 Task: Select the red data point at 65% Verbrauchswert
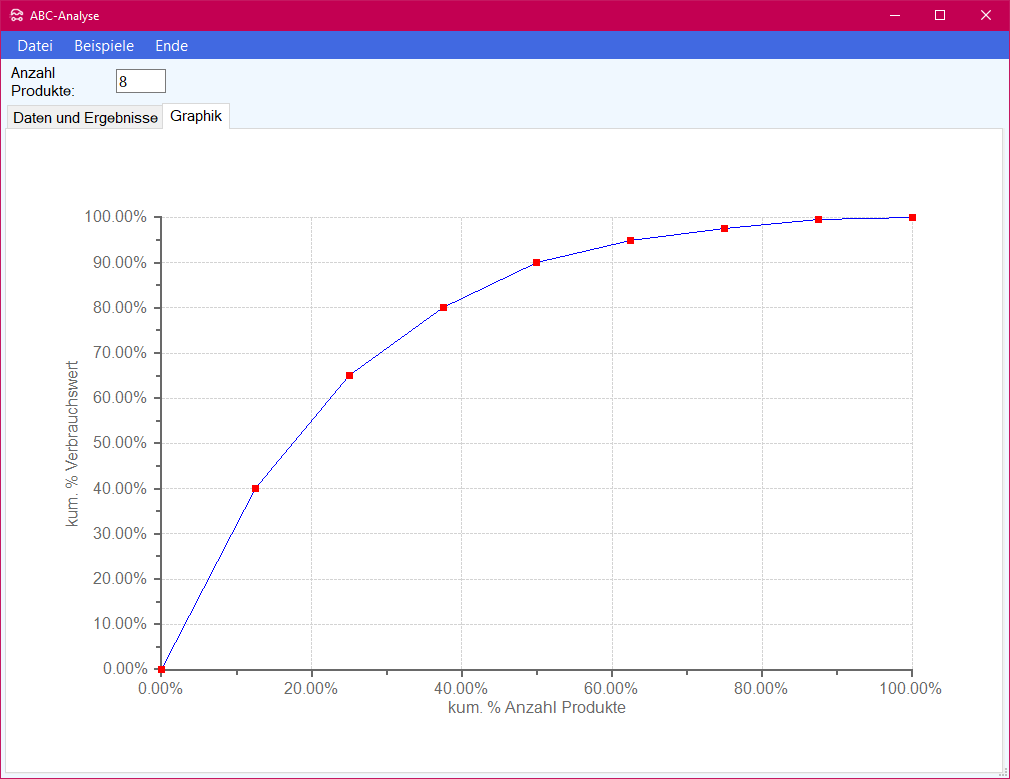pos(349,375)
